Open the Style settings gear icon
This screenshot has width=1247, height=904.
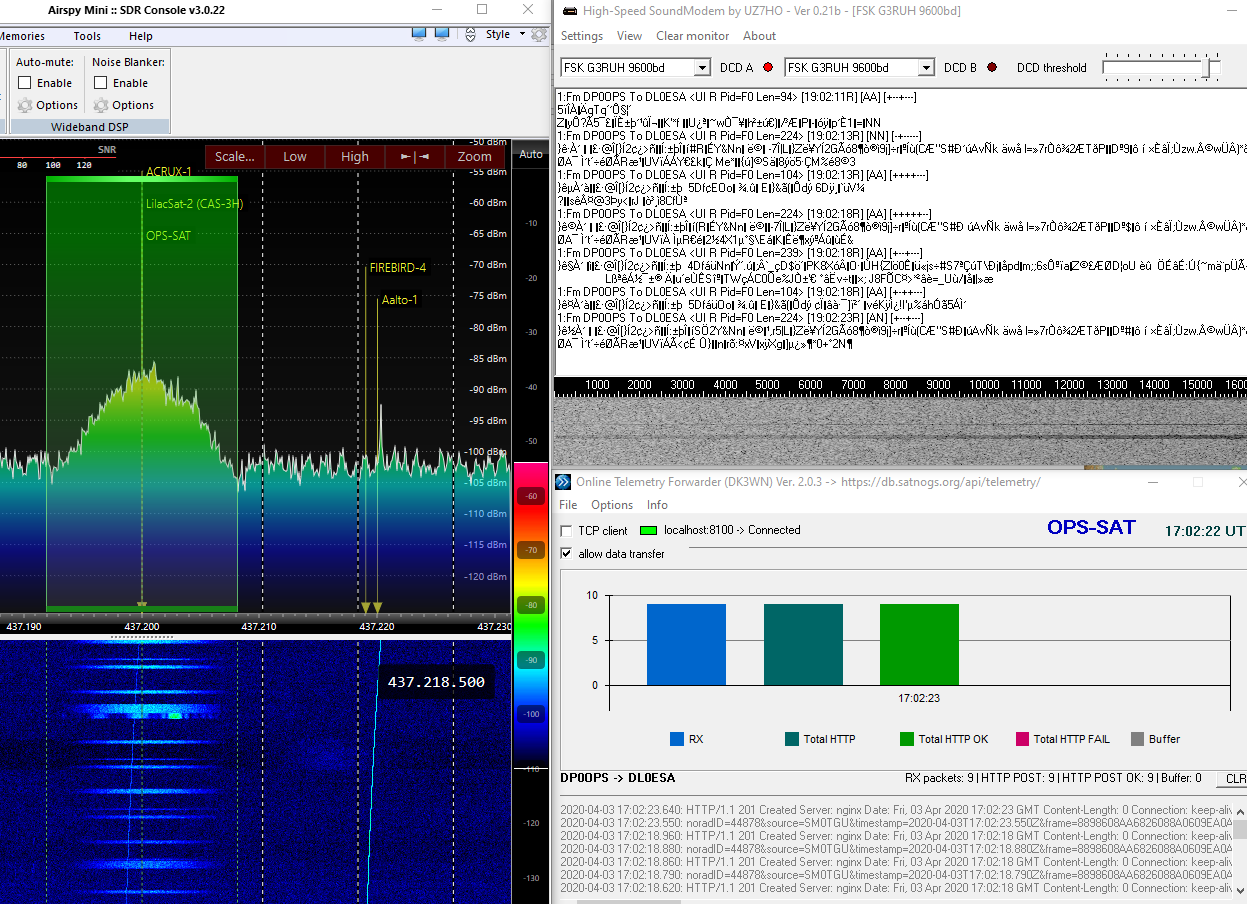pos(539,33)
